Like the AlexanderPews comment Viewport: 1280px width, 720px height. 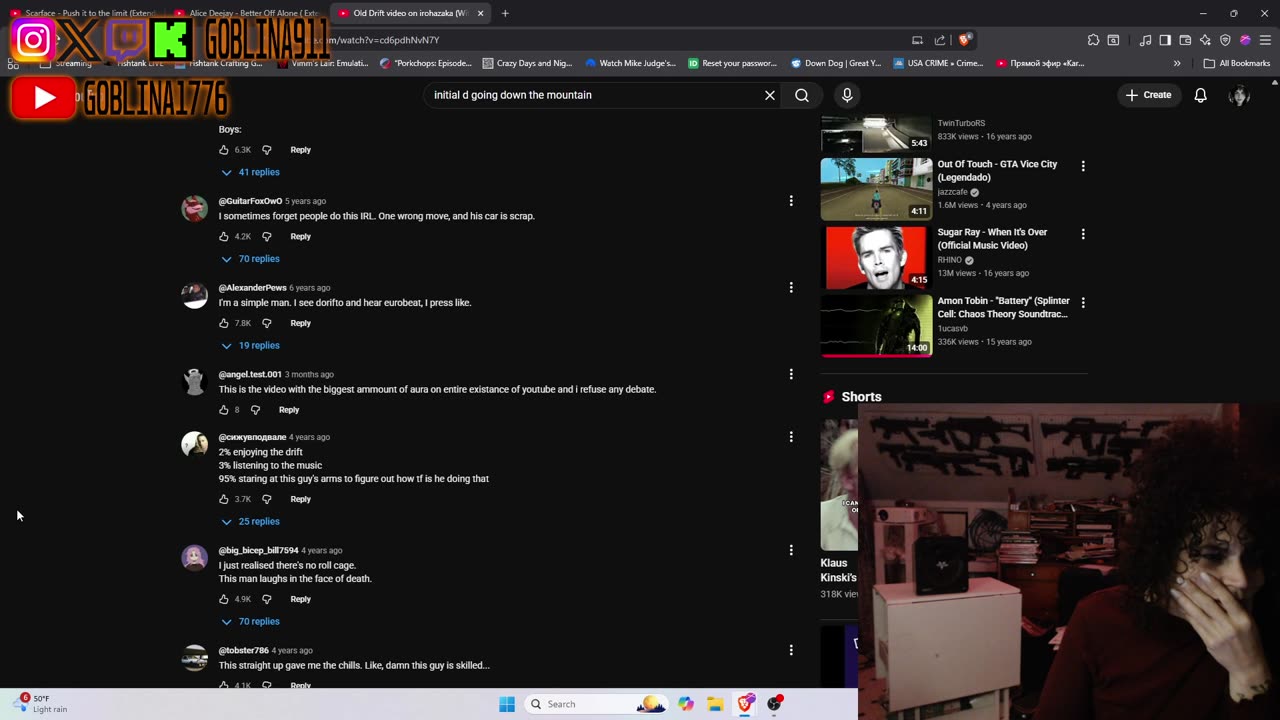(224, 323)
